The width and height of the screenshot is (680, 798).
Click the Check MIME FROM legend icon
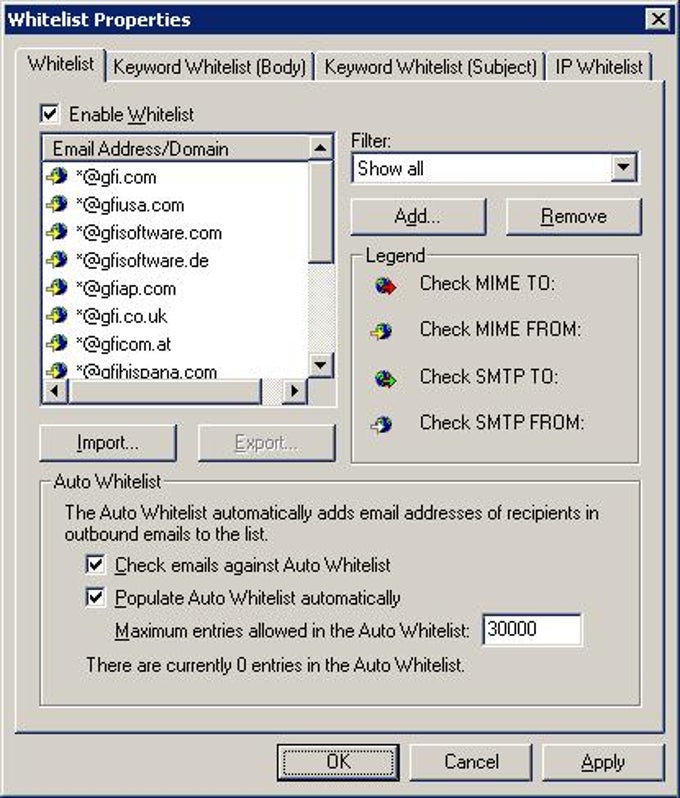(382, 331)
